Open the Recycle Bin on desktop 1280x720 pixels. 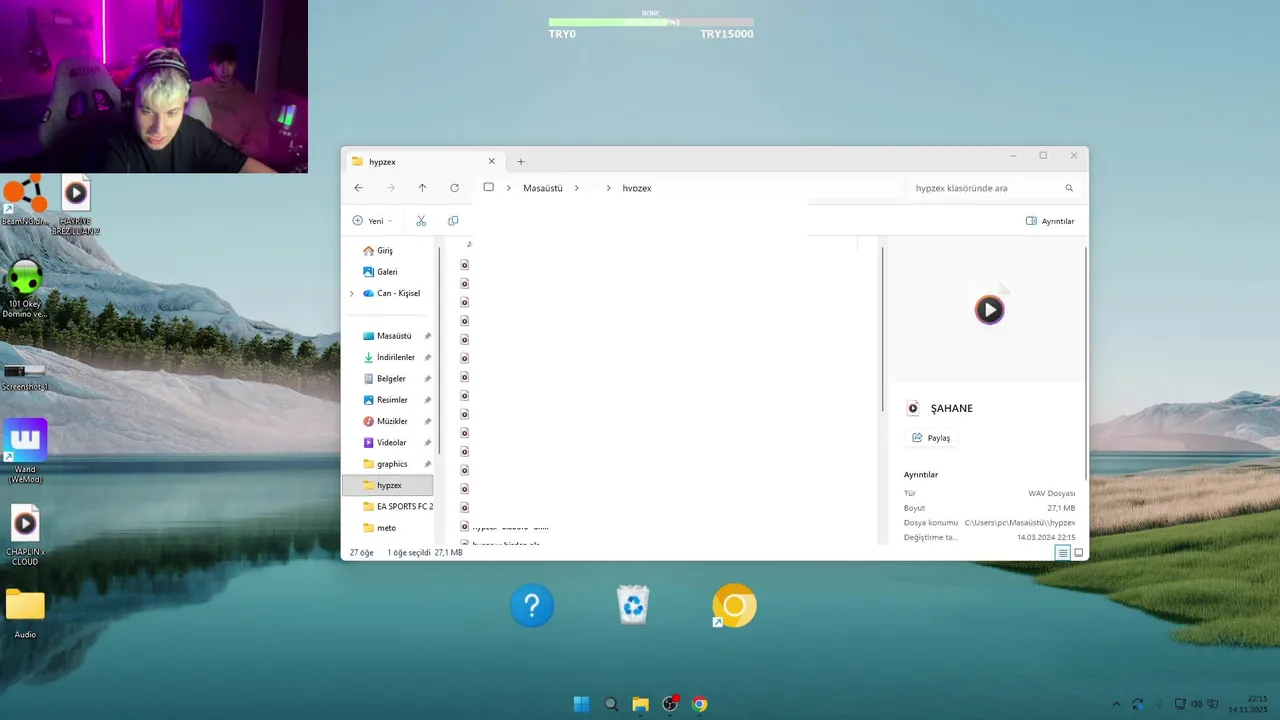tap(633, 605)
